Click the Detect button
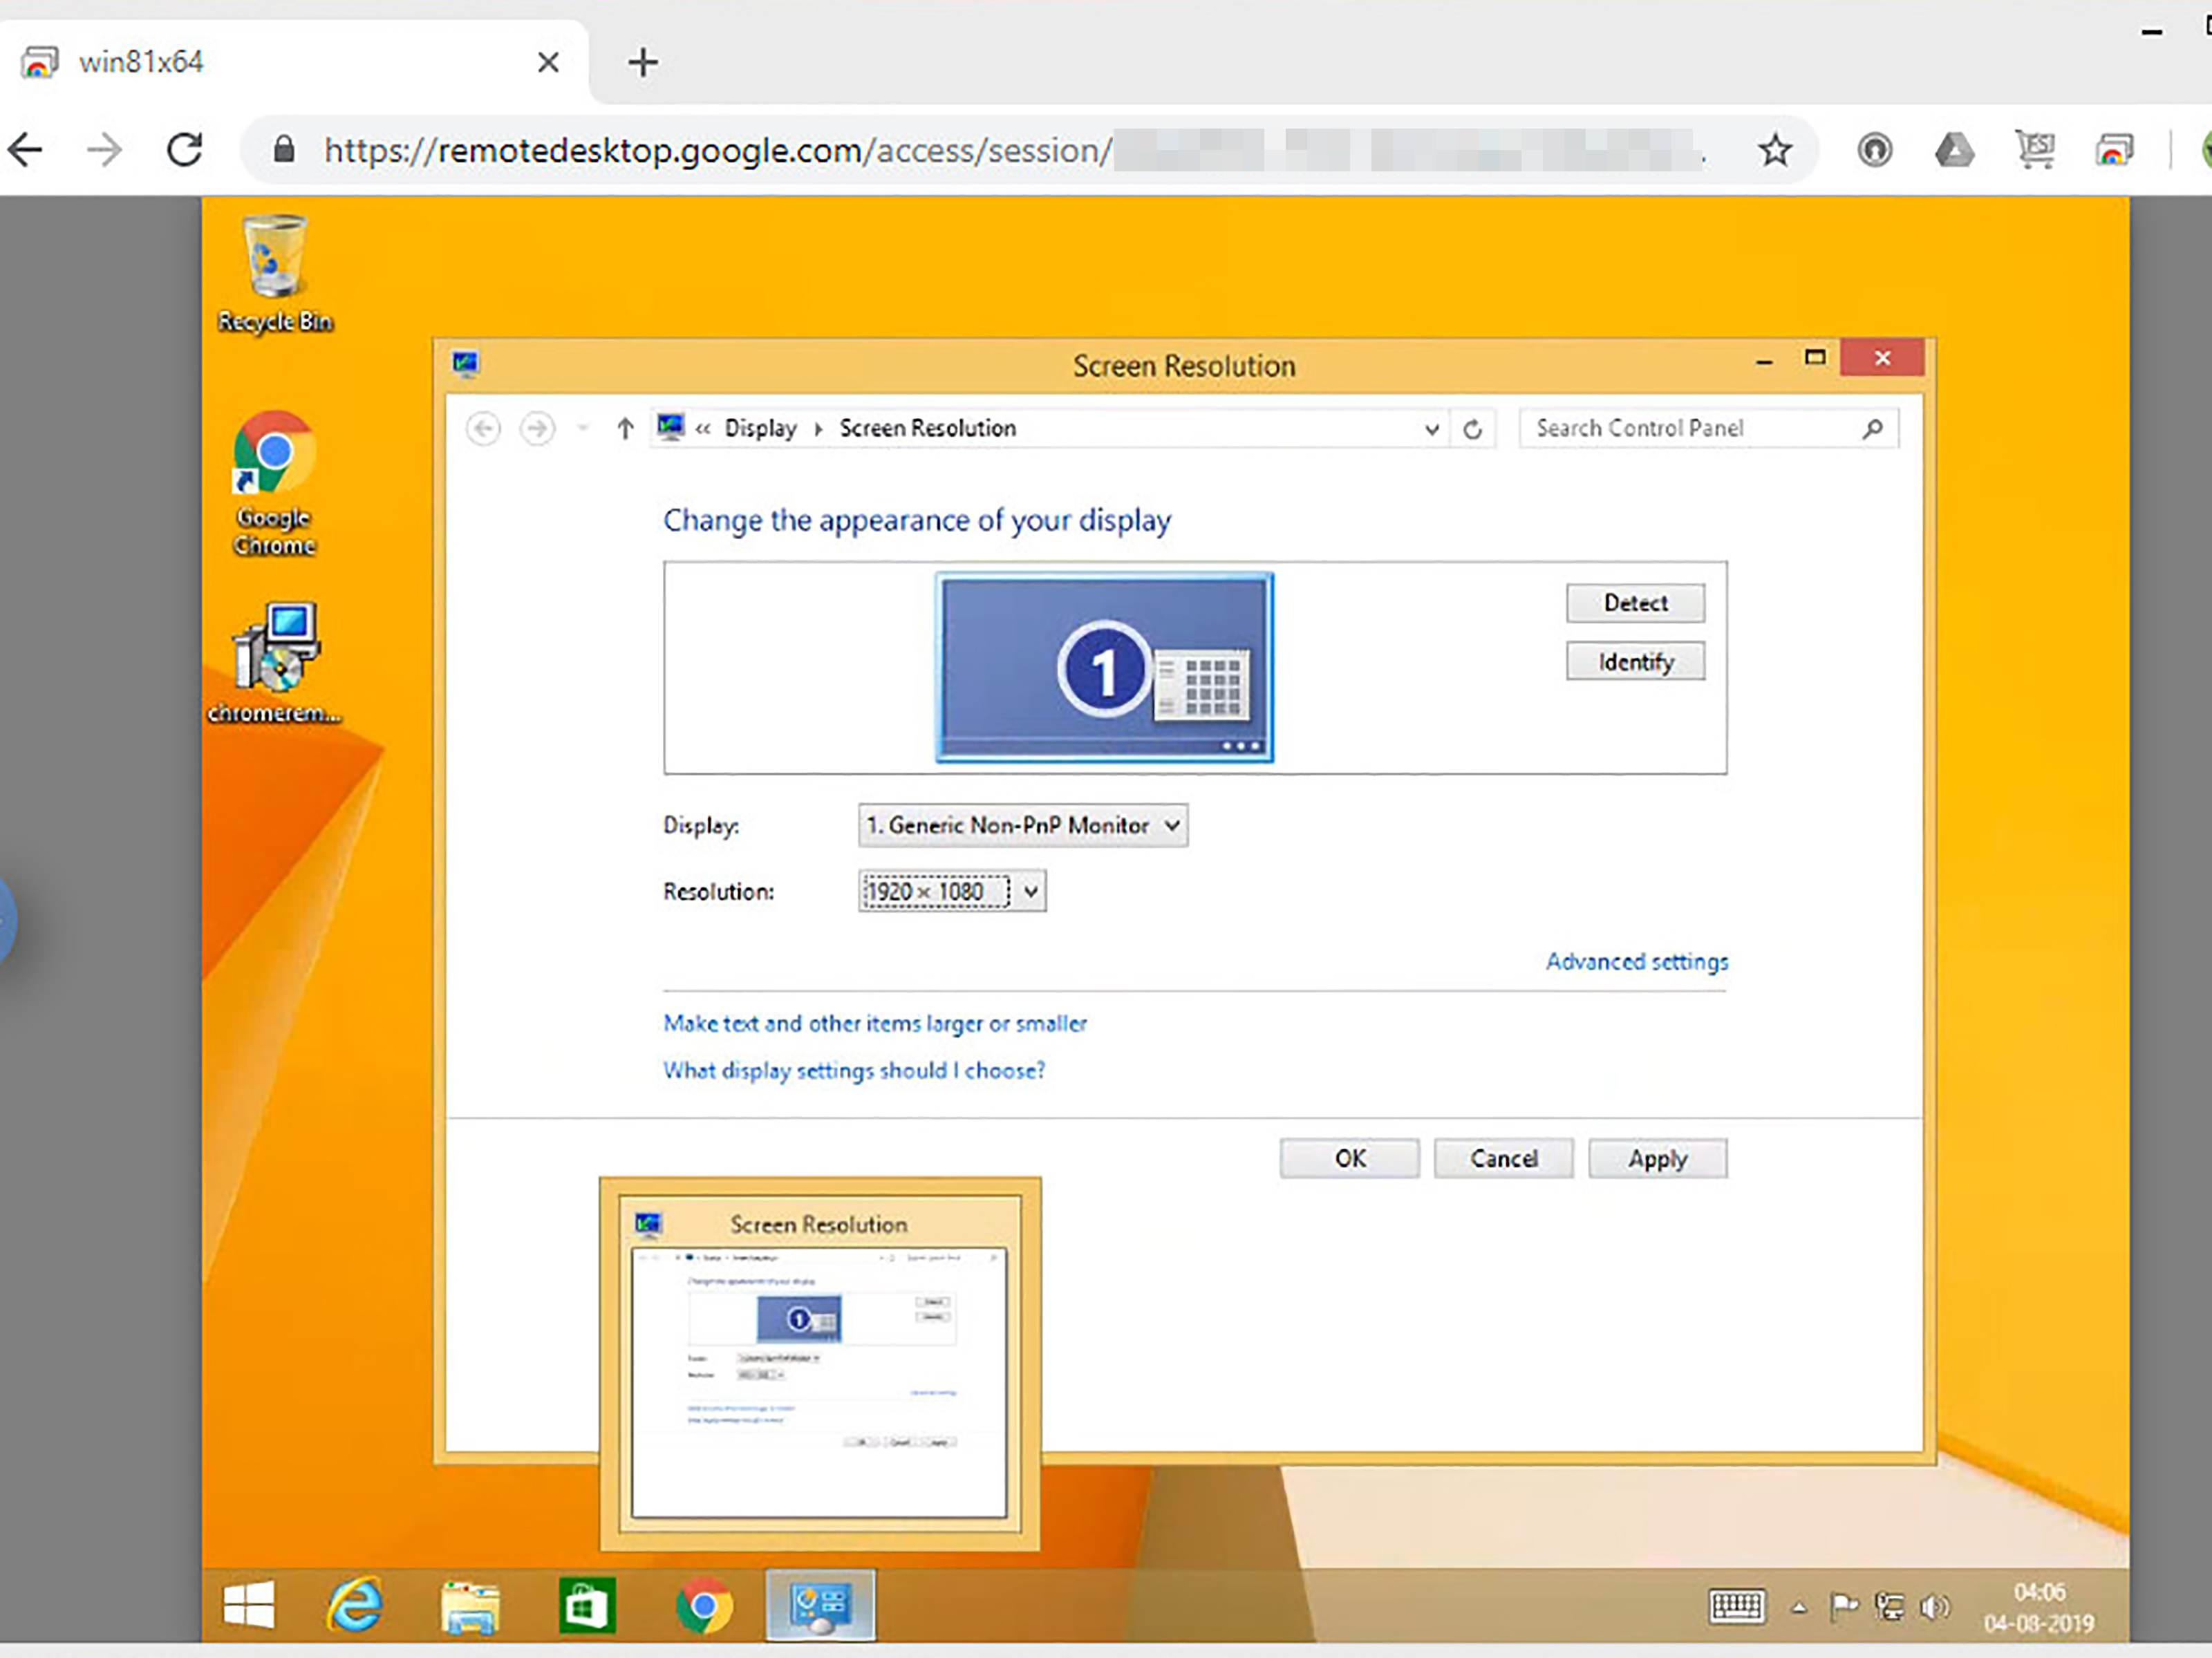This screenshot has width=2212, height=1658. coord(1635,603)
